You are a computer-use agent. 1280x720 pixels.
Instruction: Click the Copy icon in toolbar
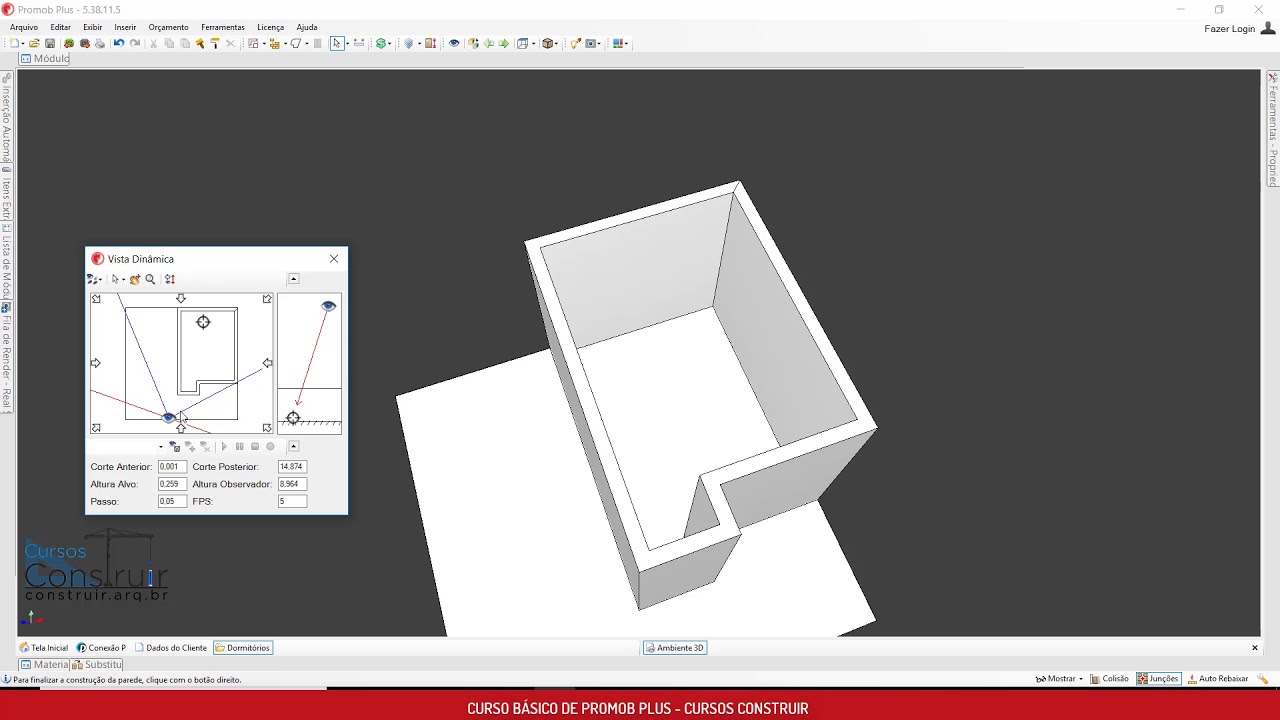(x=169, y=43)
